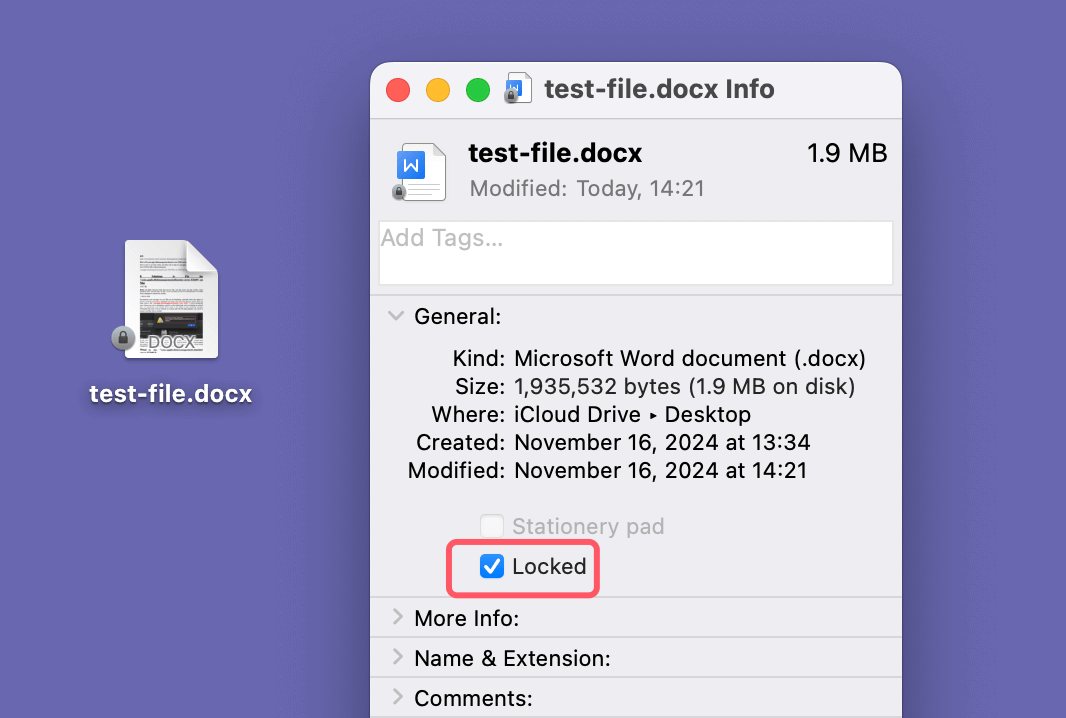The image size is (1066, 718).
Task: Click the red close button of the Info window
Action: click(397, 89)
